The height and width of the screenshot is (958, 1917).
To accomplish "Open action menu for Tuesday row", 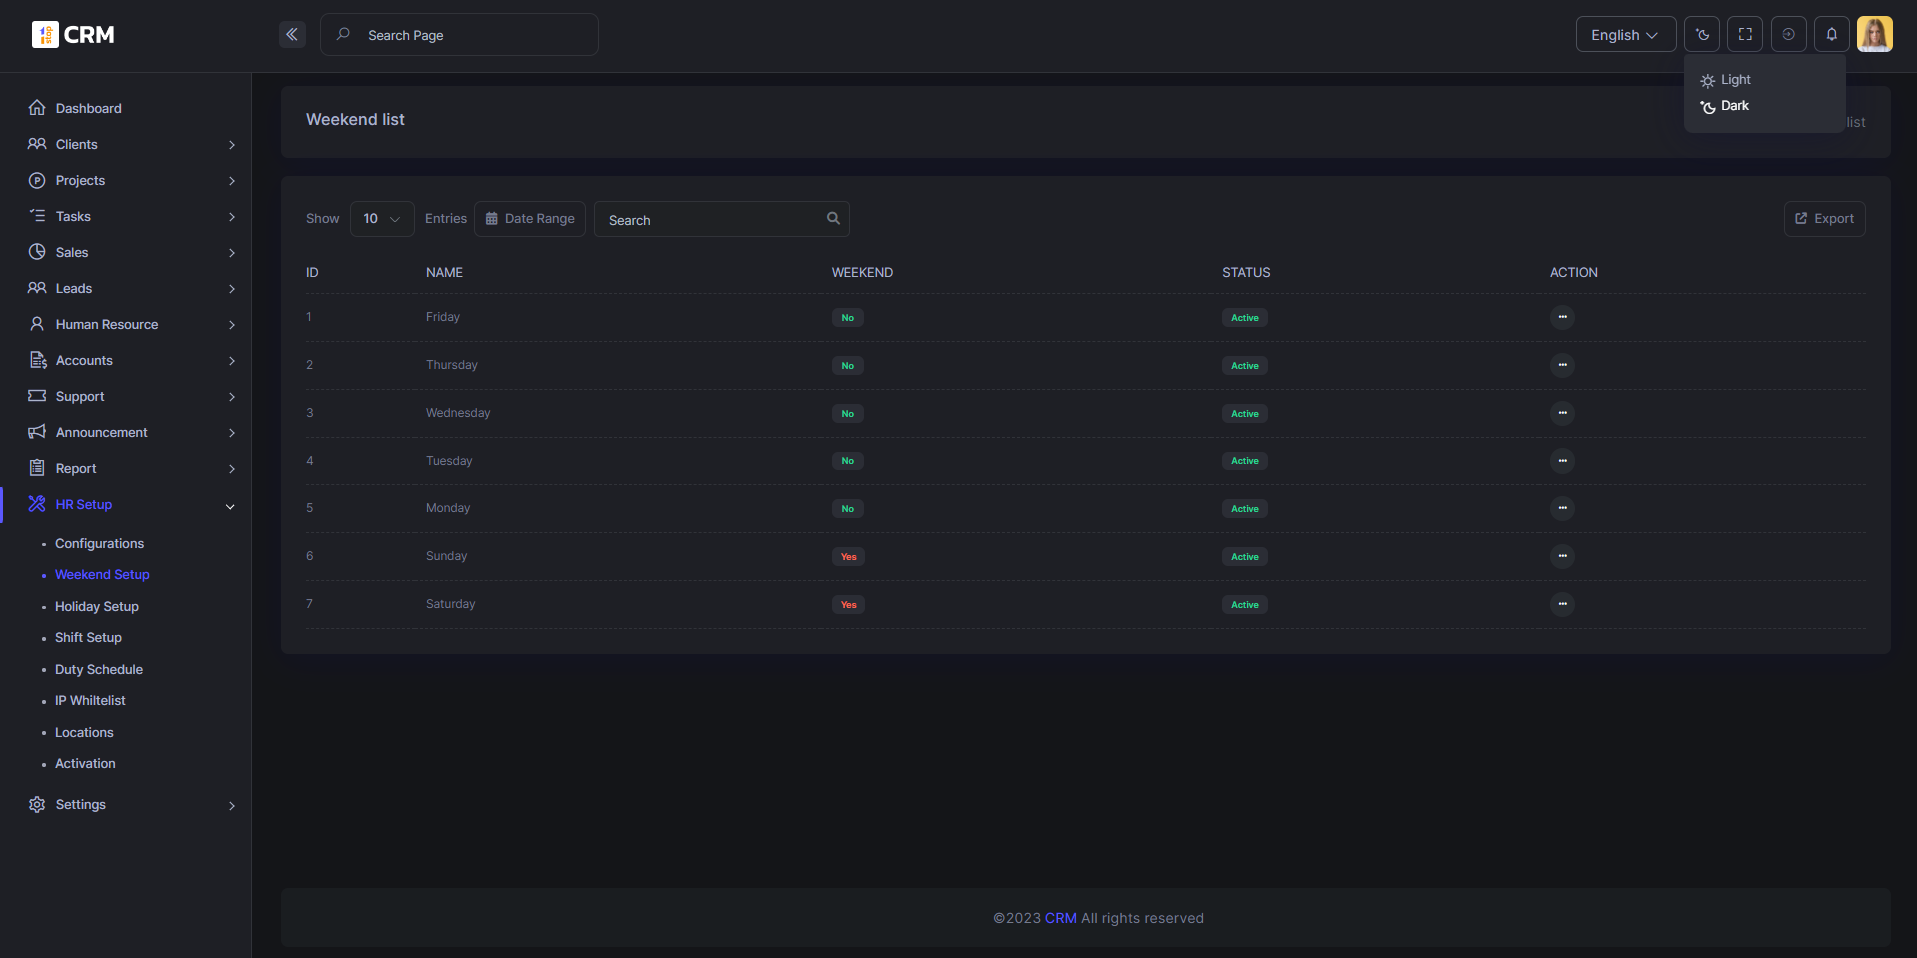I will pyautogui.click(x=1562, y=460).
